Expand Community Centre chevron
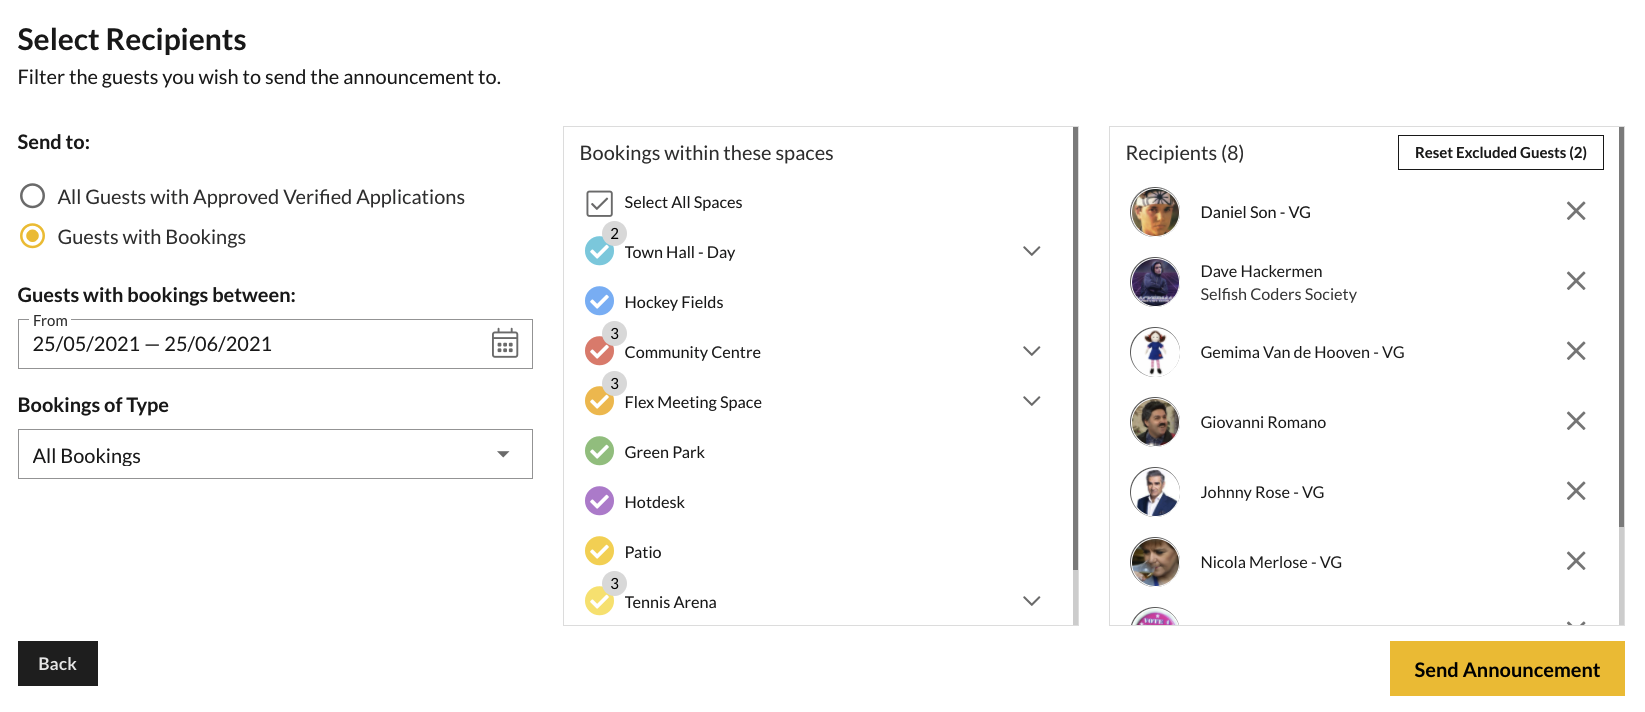 coord(1032,351)
